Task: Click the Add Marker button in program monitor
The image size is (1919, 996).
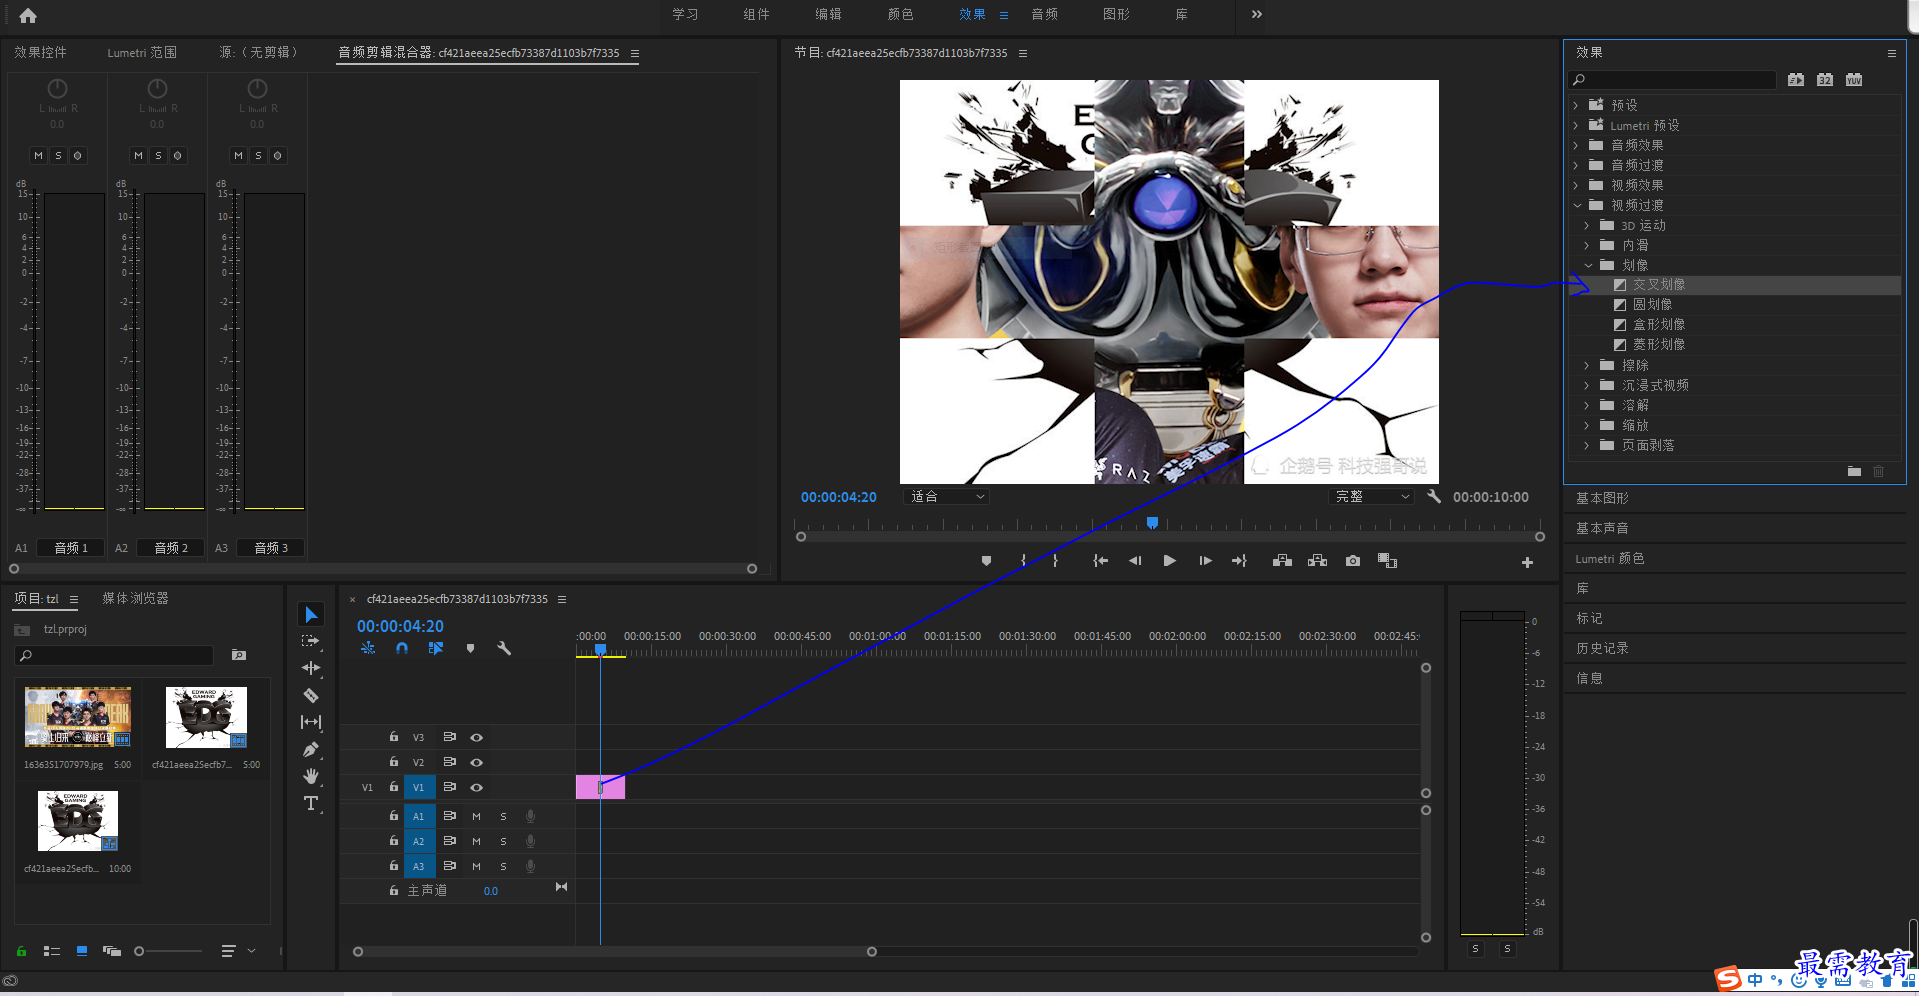Action: click(x=986, y=561)
